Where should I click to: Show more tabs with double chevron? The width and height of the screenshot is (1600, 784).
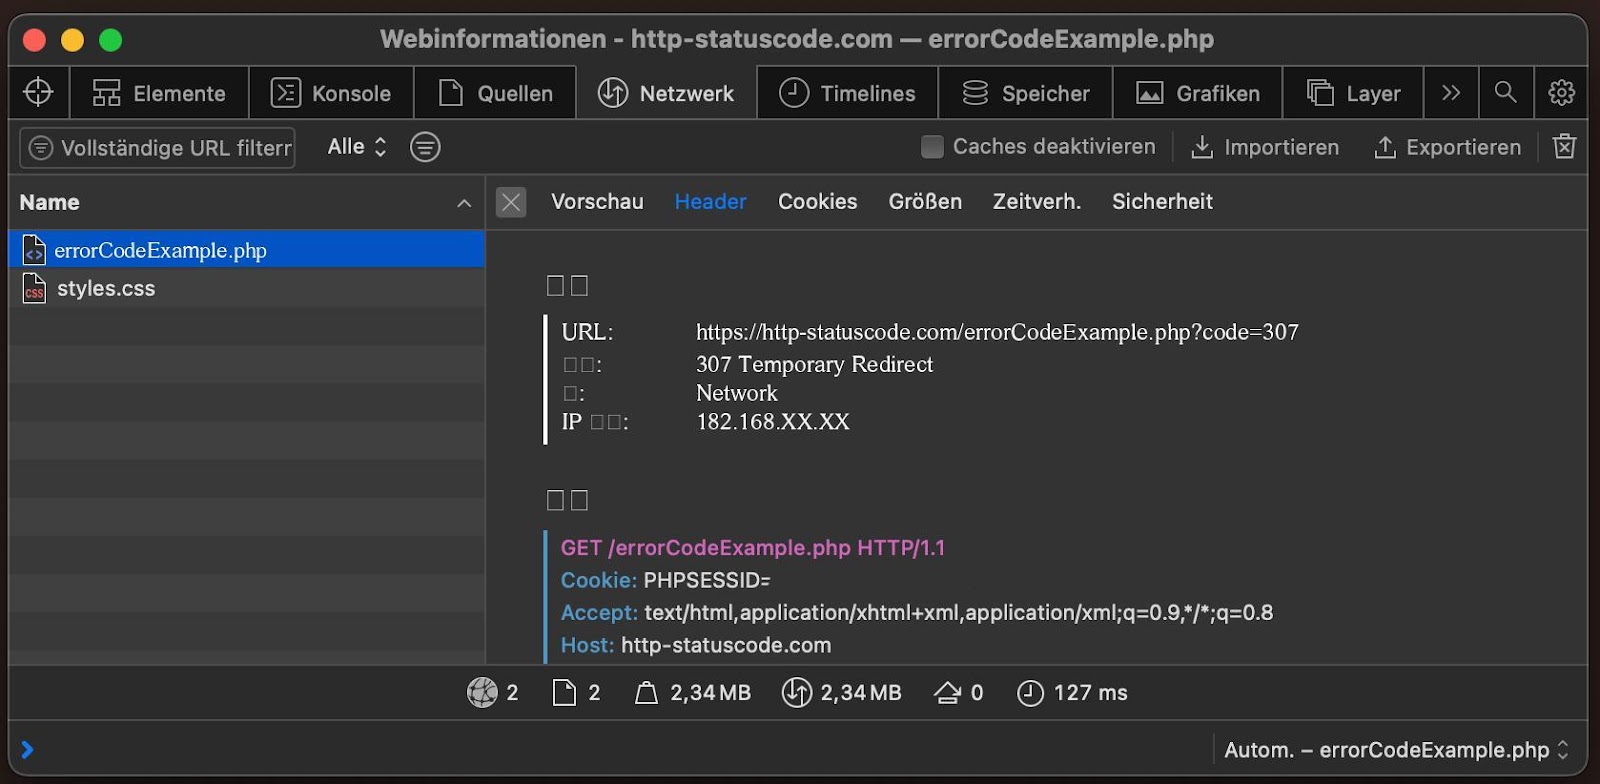coord(1450,92)
